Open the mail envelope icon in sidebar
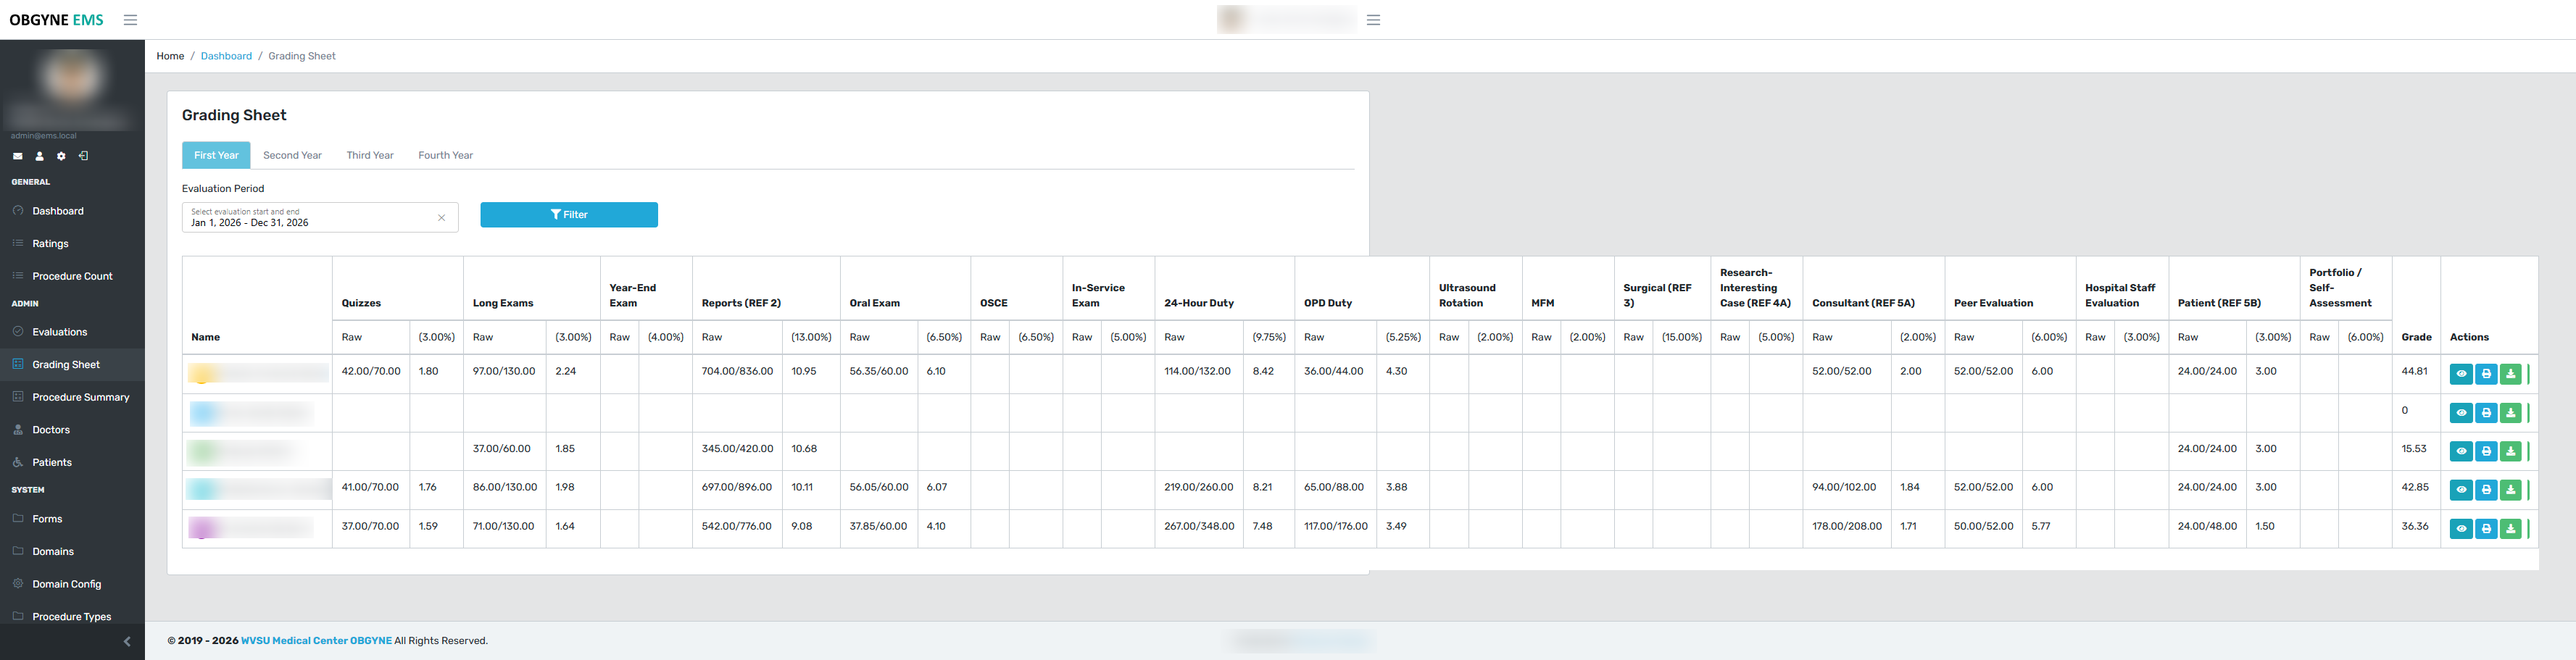The image size is (2576, 660). click(x=17, y=156)
